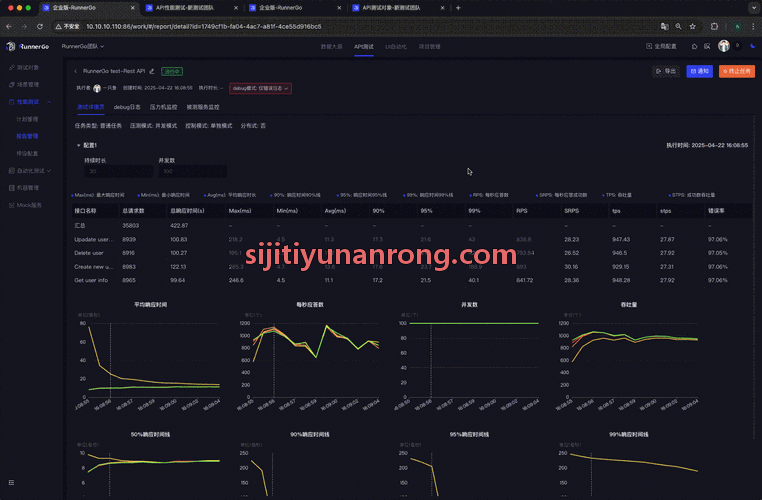Open 项目管理 top navigation
The width and height of the screenshot is (762, 500).
click(x=430, y=47)
